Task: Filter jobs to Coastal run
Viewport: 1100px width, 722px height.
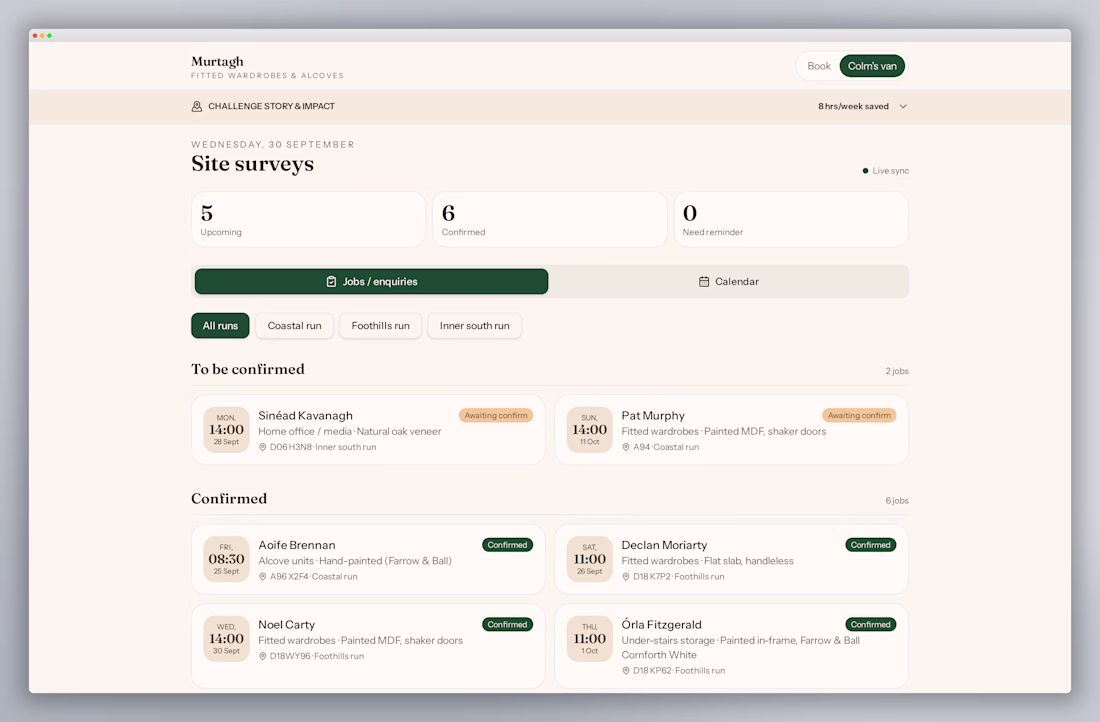Action: pyautogui.click(x=295, y=326)
